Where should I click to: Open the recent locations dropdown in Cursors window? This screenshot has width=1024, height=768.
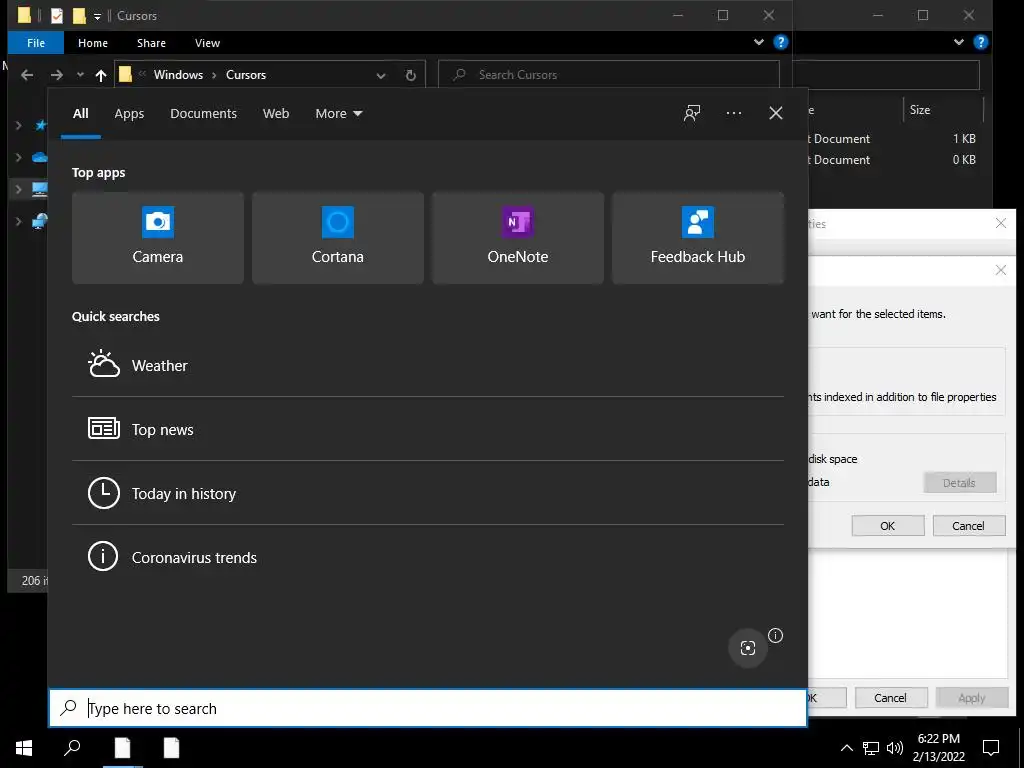(x=80, y=75)
